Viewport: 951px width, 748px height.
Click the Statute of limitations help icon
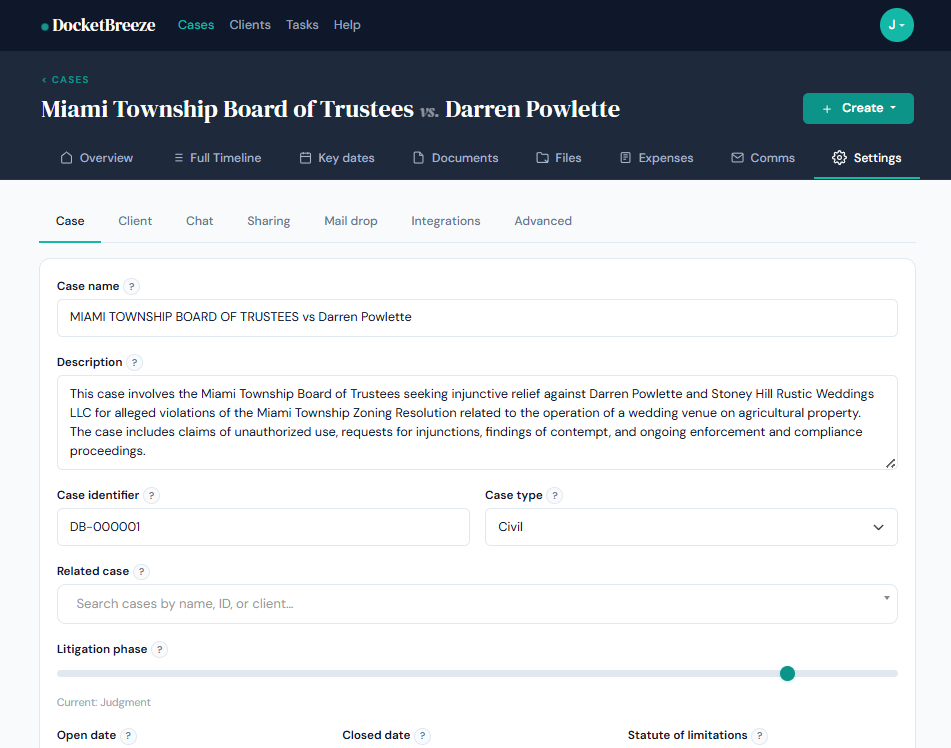click(x=760, y=736)
